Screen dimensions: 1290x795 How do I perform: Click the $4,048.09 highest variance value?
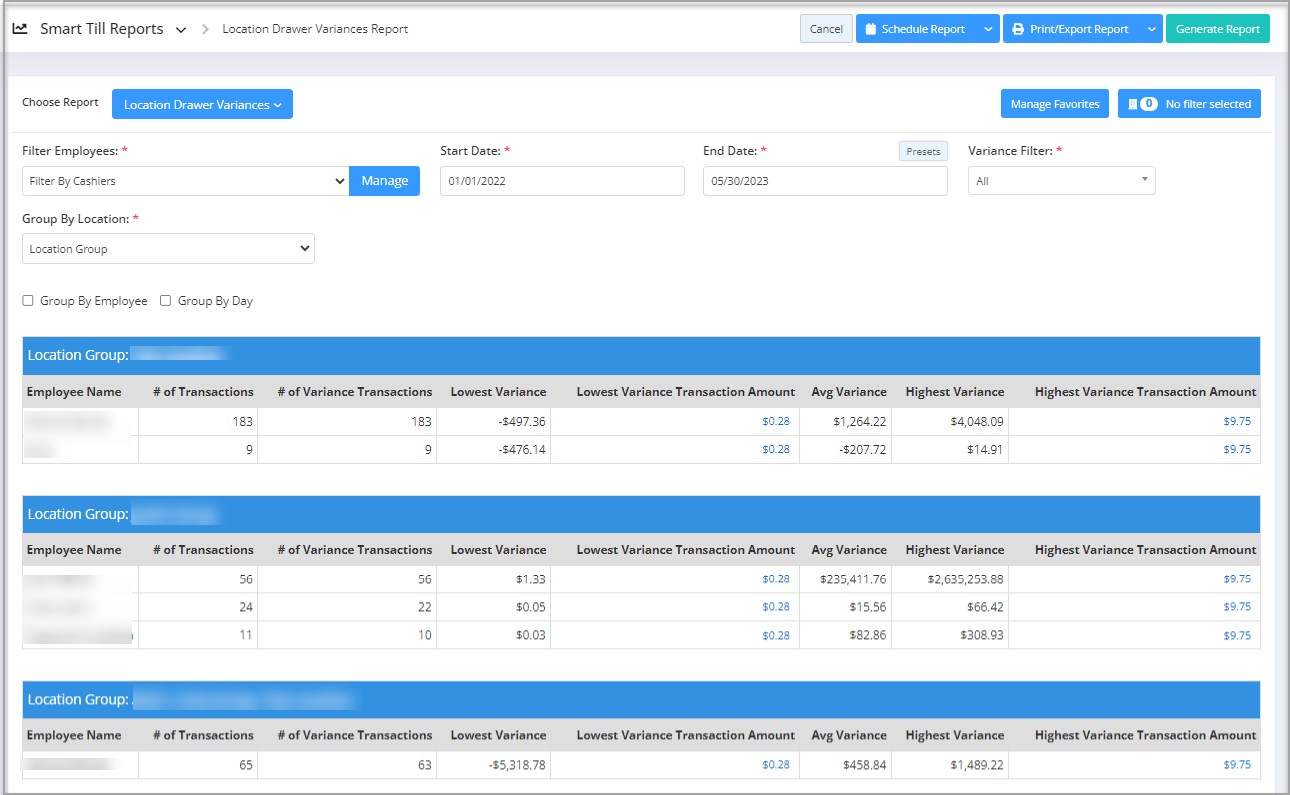[x=977, y=421]
